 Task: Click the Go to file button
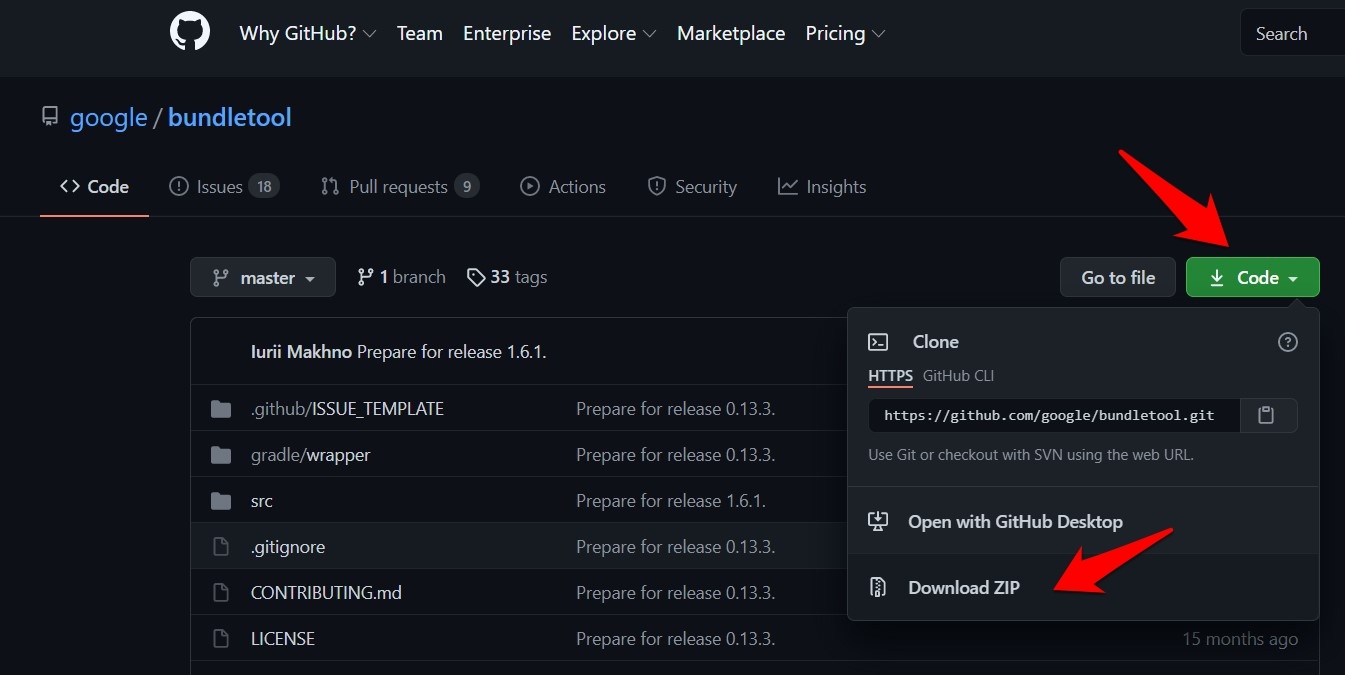pyautogui.click(x=1118, y=277)
